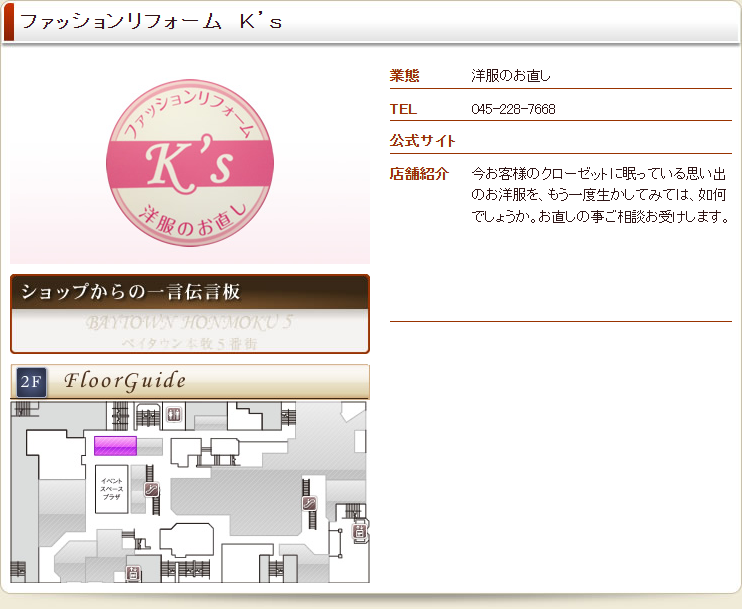Image resolution: width=742 pixels, height=609 pixels.
Task: Click the TEL label
Action: pyautogui.click(x=403, y=109)
